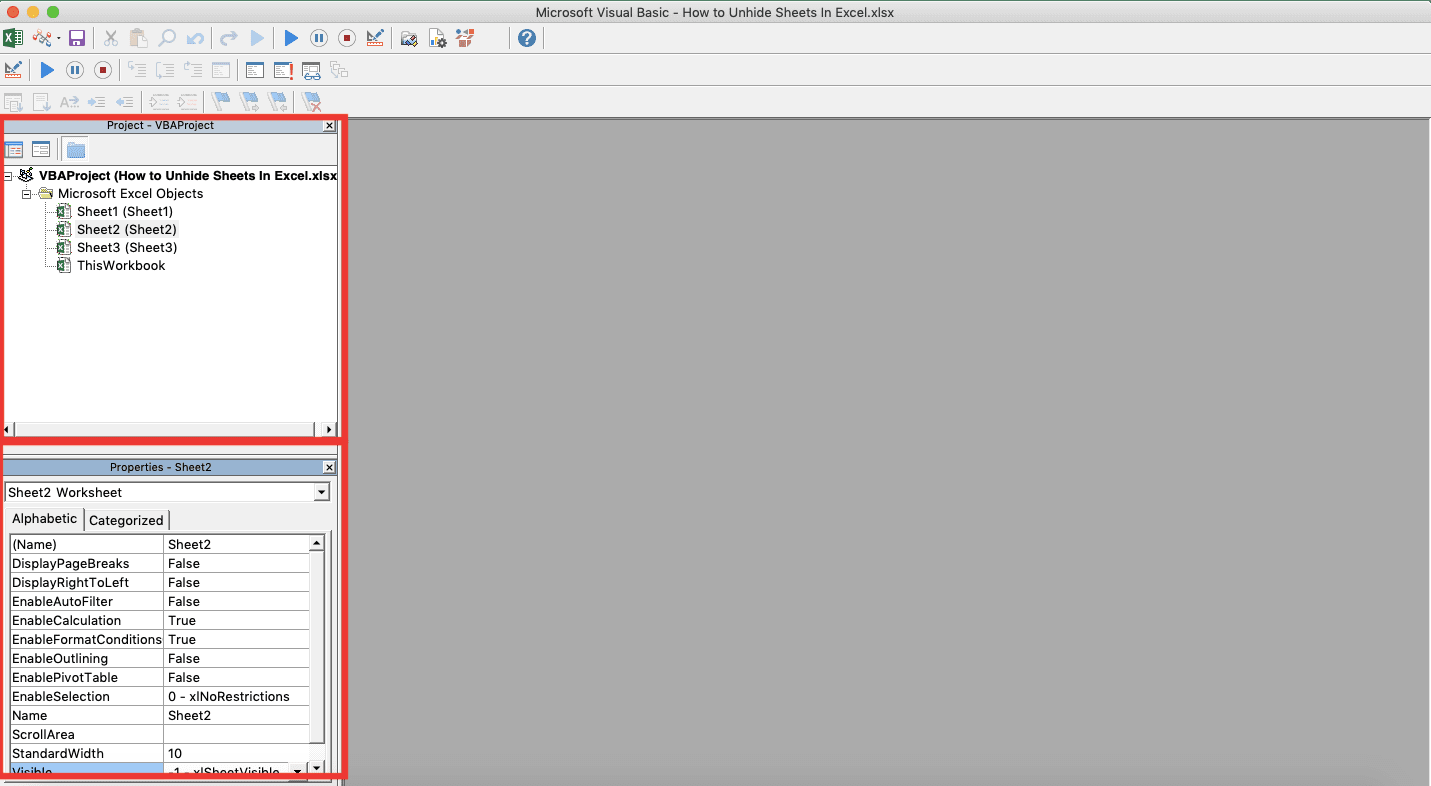Click the Cut scissors icon
The width and height of the screenshot is (1431, 786).
click(x=111, y=38)
